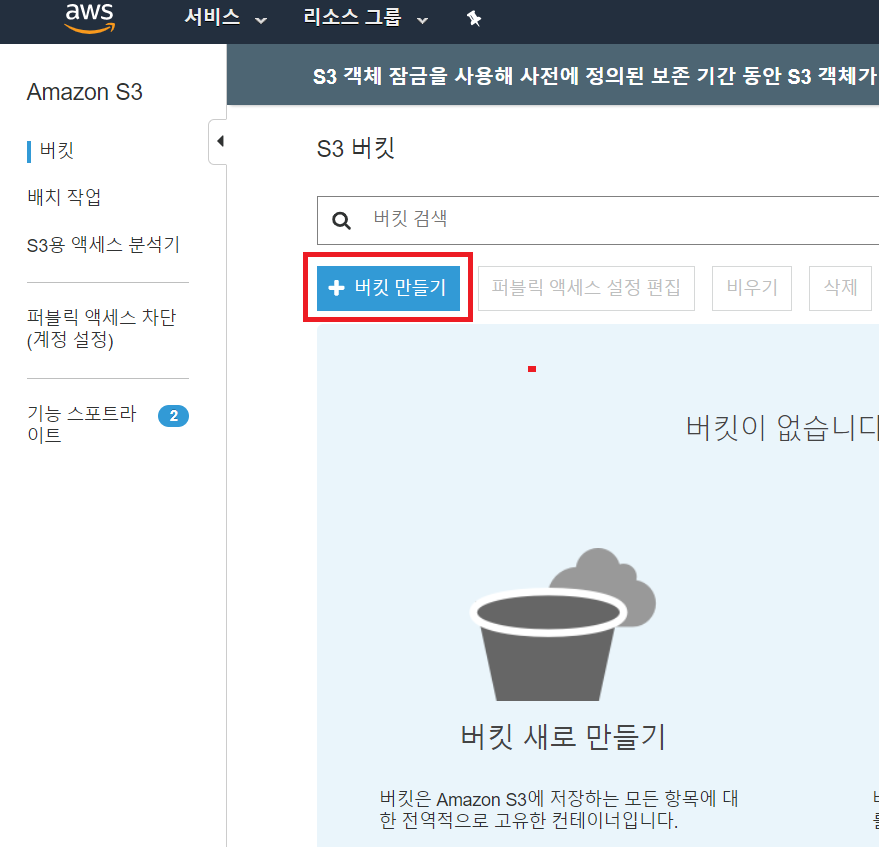Open 배치 작업 in the sidebar

coord(64,197)
